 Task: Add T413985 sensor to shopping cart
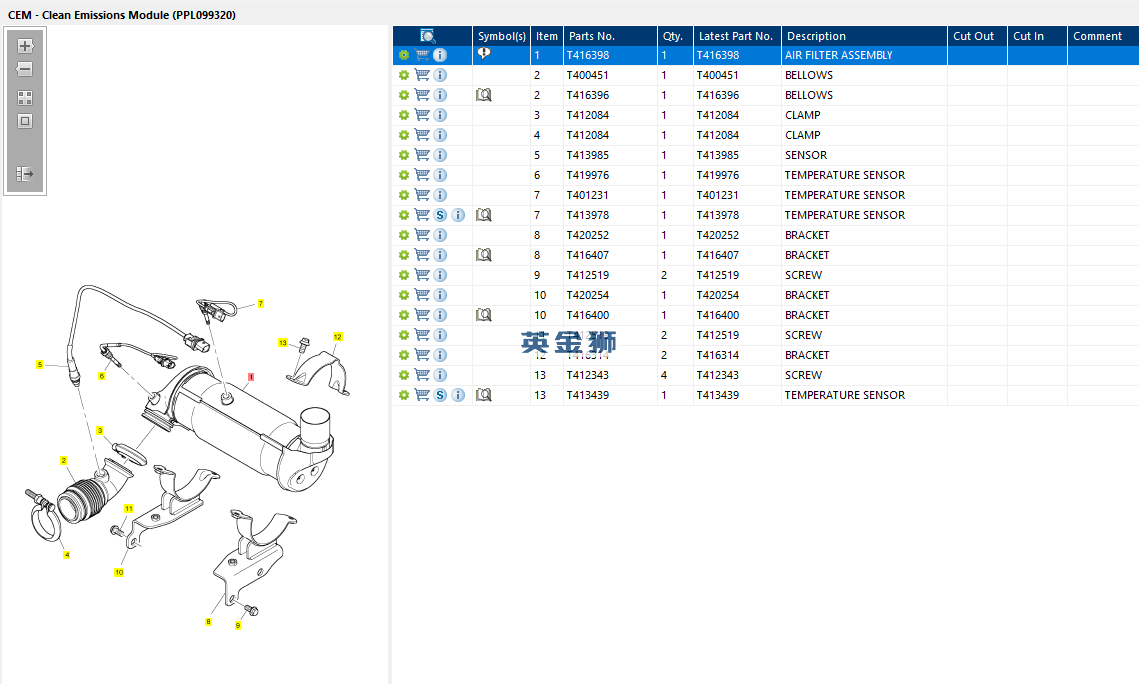coord(422,155)
